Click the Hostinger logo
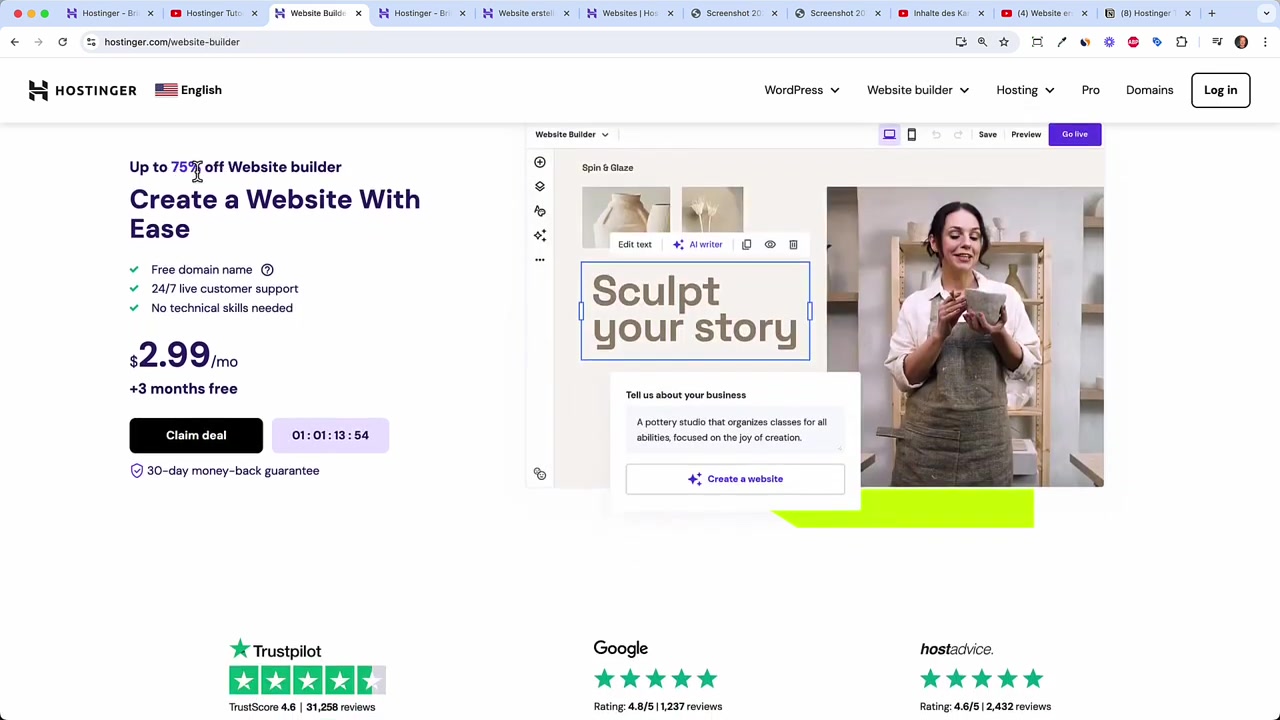The height and width of the screenshot is (720, 1280). pos(82,90)
